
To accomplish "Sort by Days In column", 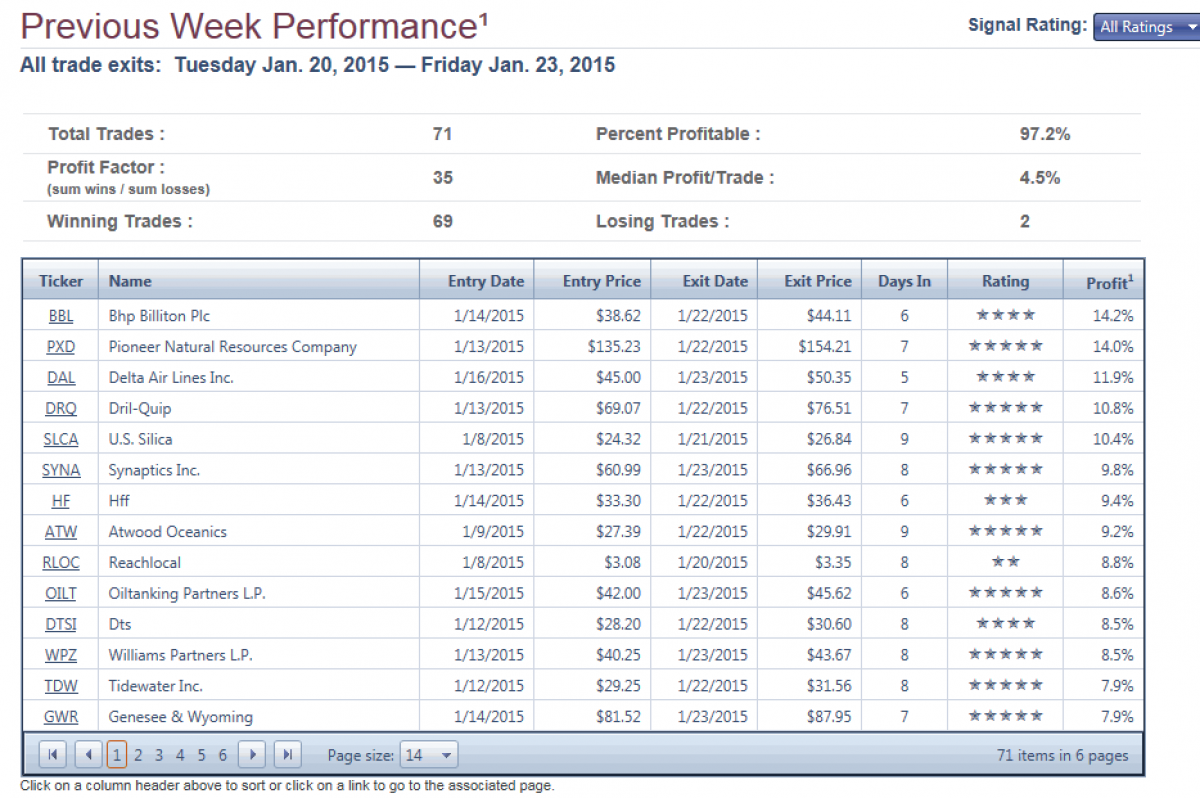I will (904, 281).
